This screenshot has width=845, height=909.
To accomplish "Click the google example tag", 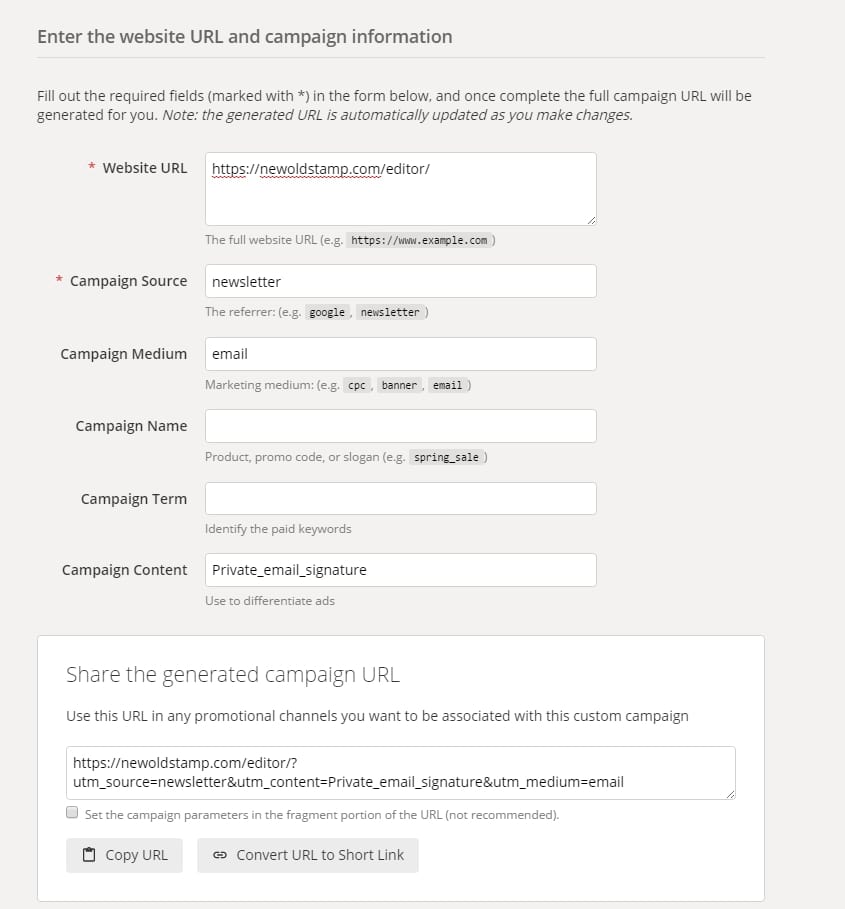I will [327, 312].
